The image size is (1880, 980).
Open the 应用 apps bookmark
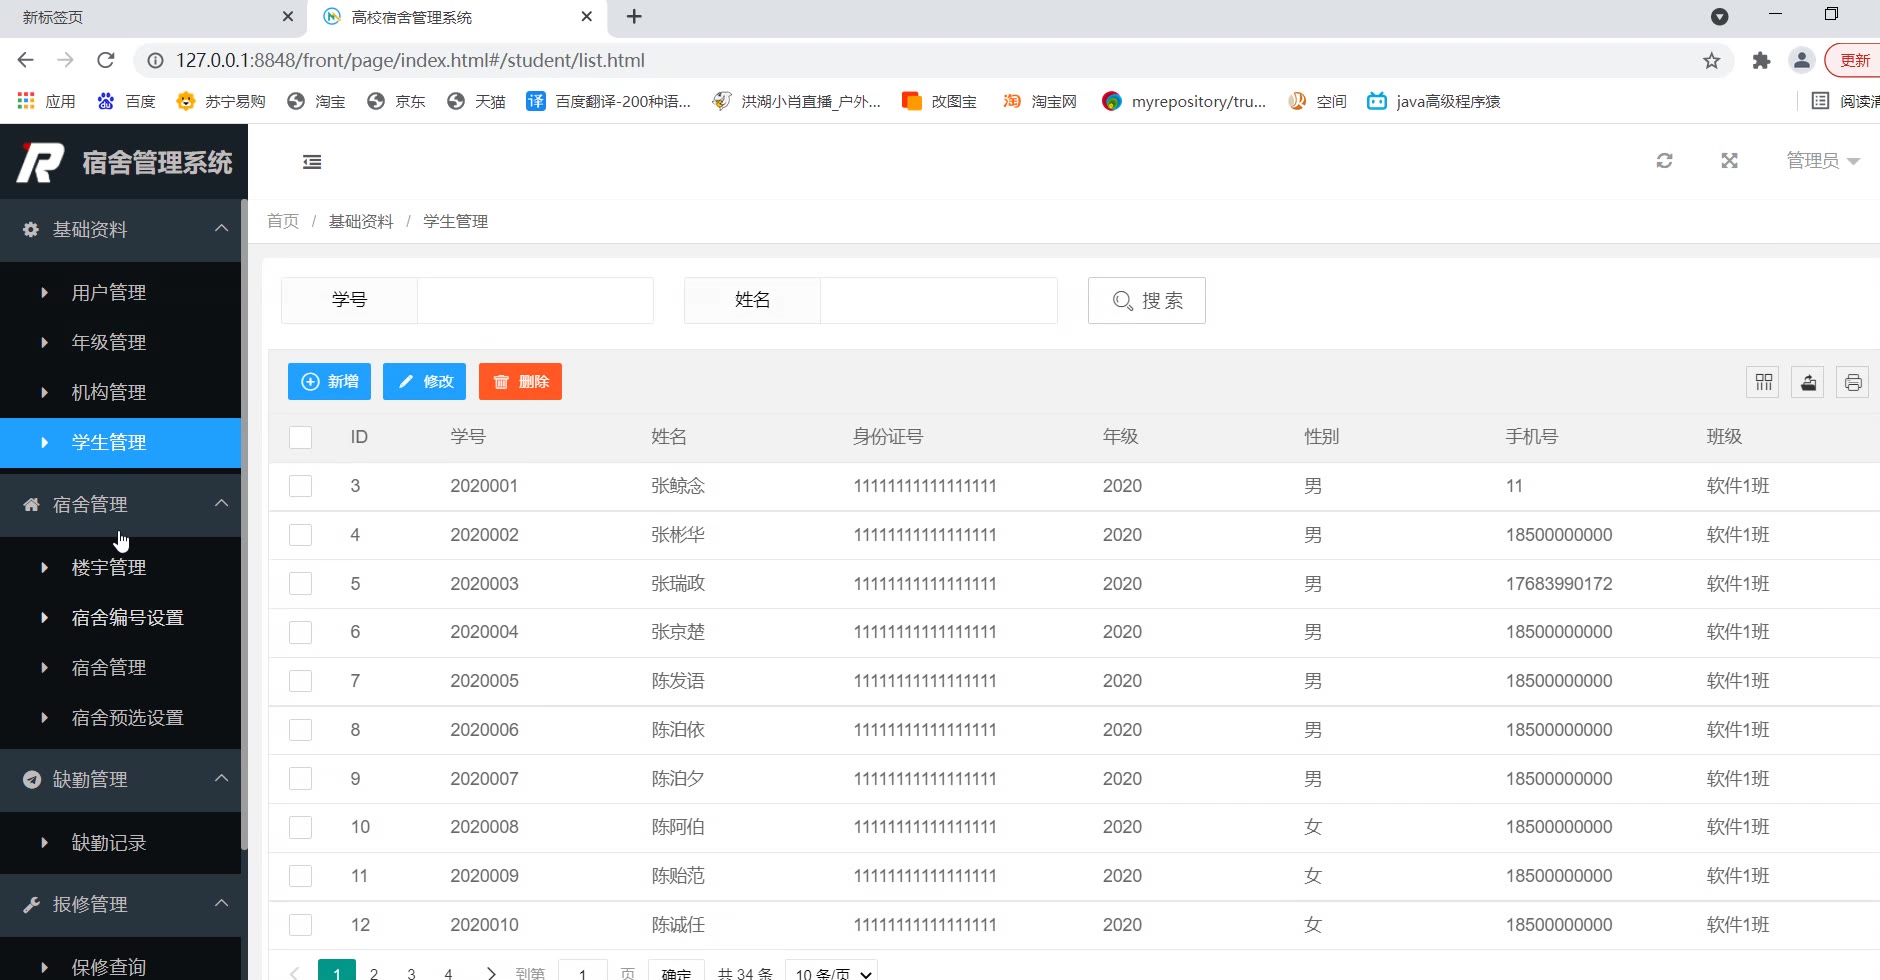coord(47,101)
